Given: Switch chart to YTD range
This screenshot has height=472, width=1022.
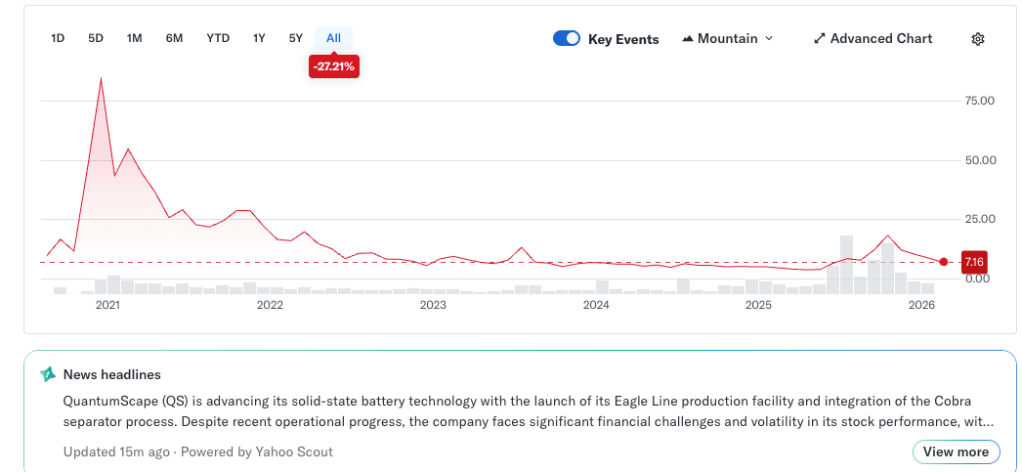Looking at the screenshot, I should (217, 38).
